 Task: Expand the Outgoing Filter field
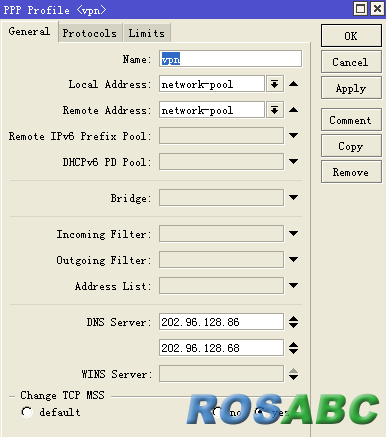tap(293, 259)
